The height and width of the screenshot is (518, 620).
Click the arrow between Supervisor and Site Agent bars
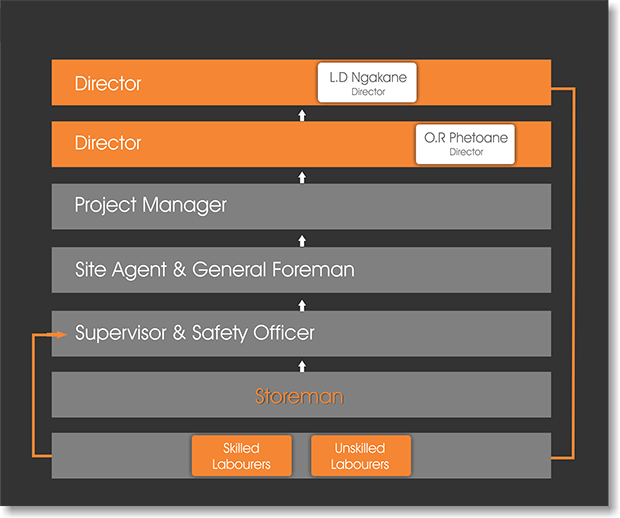tap(302, 304)
